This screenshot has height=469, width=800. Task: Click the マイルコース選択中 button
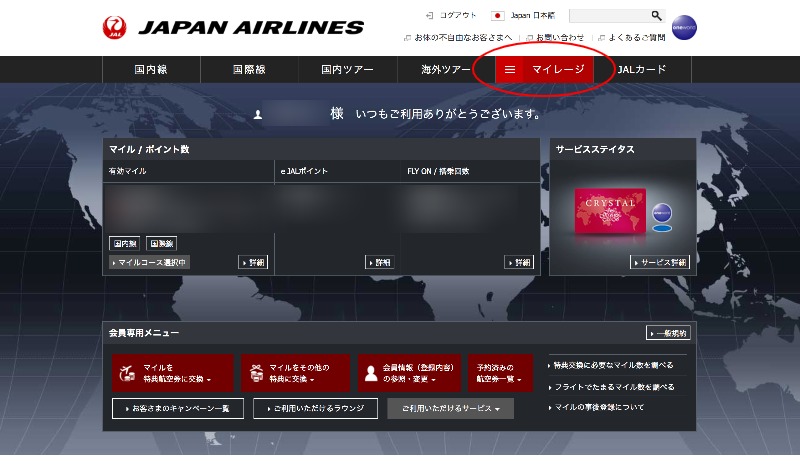[x=149, y=262]
